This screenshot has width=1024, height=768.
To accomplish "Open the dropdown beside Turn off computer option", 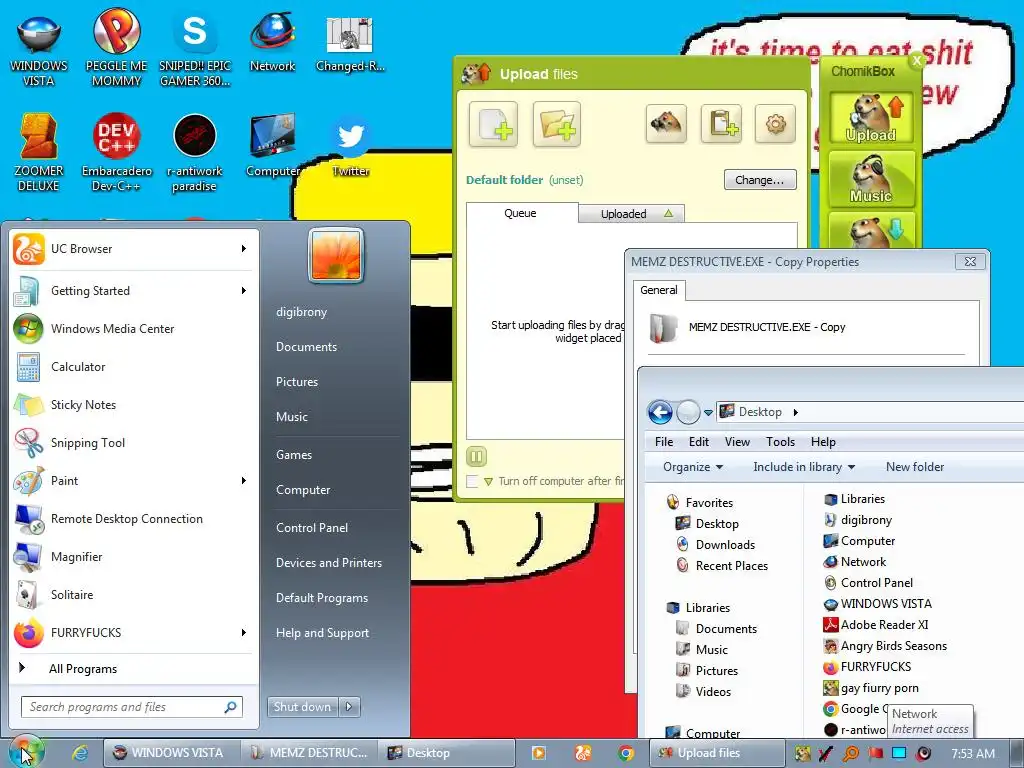I will (x=488, y=482).
